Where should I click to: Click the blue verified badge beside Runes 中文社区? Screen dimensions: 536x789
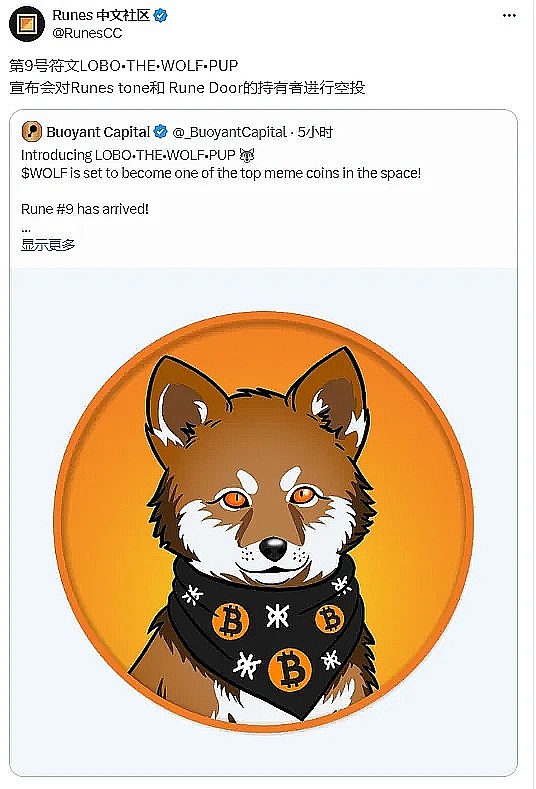(160, 16)
